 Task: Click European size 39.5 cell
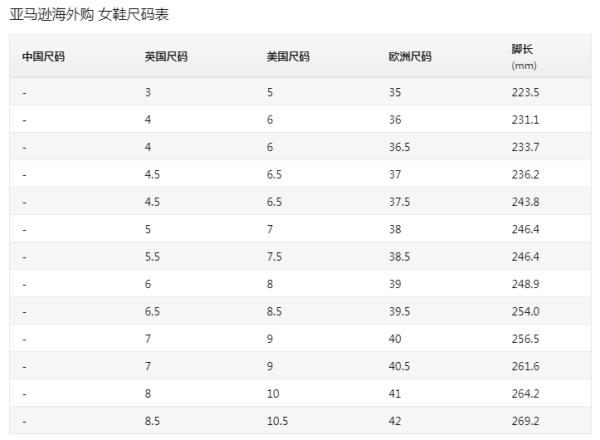pos(399,311)
